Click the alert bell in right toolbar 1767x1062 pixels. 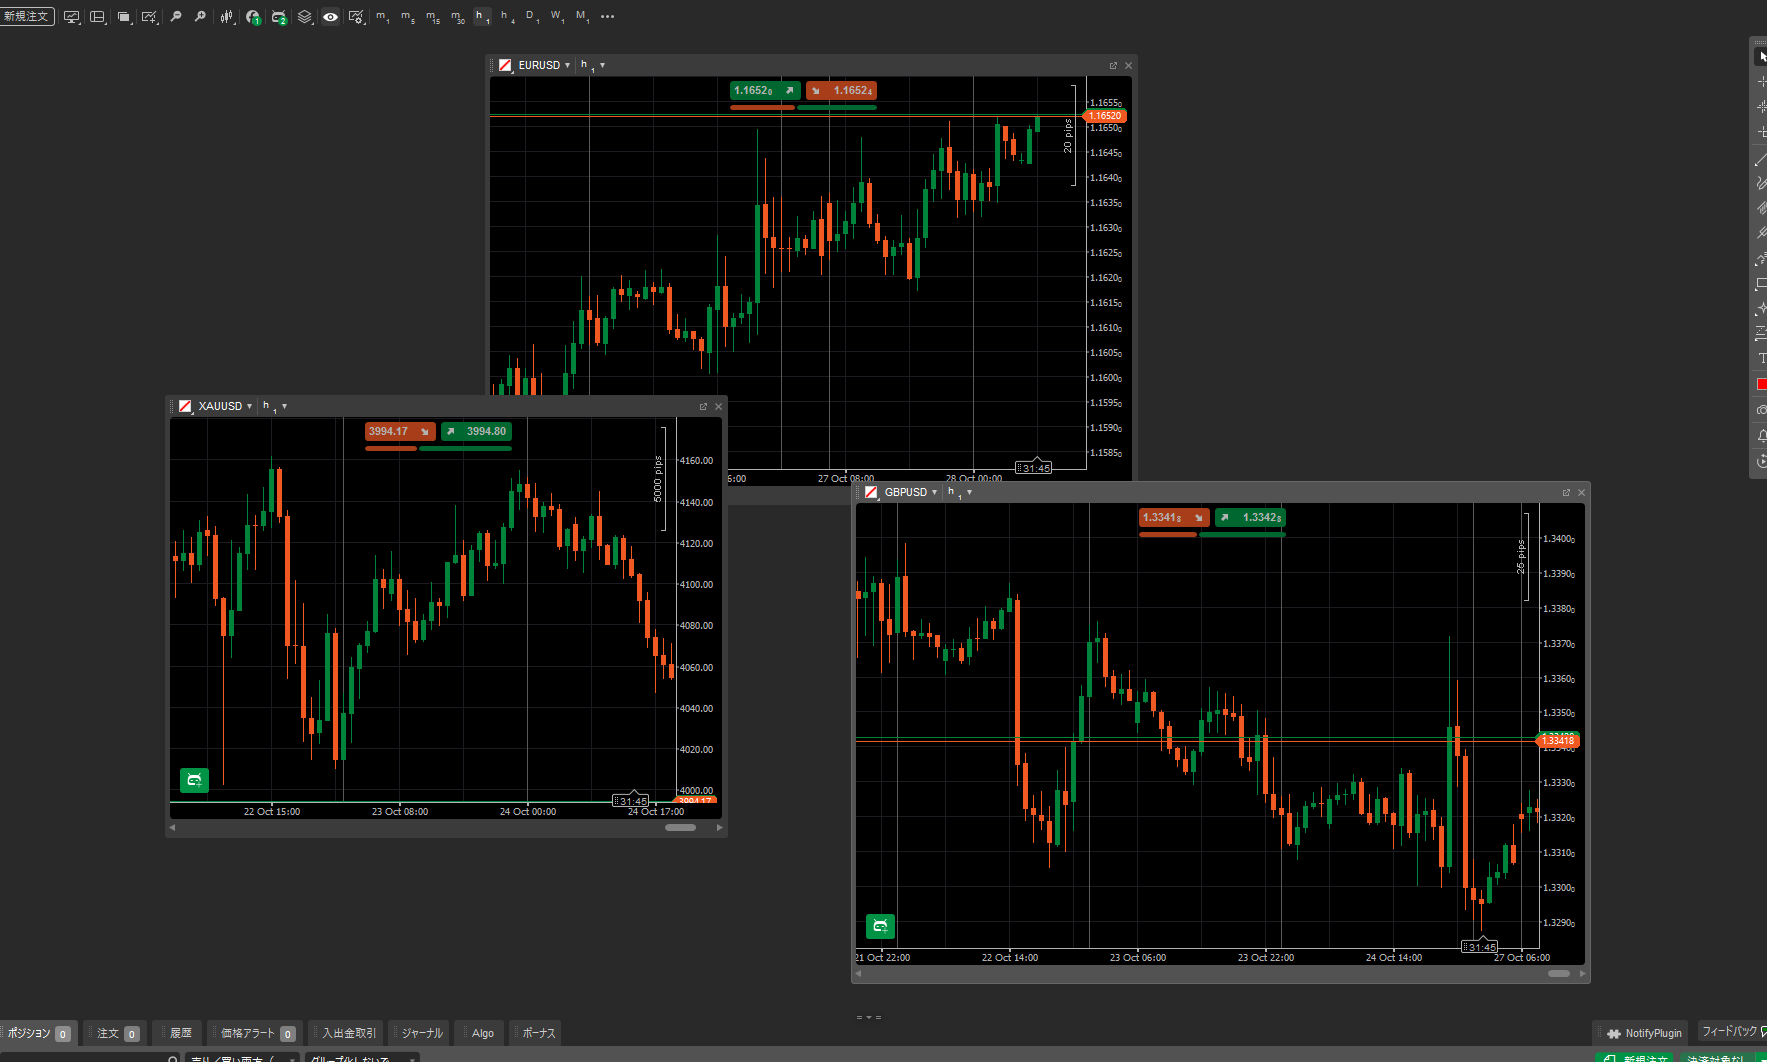click(1761, 436)
